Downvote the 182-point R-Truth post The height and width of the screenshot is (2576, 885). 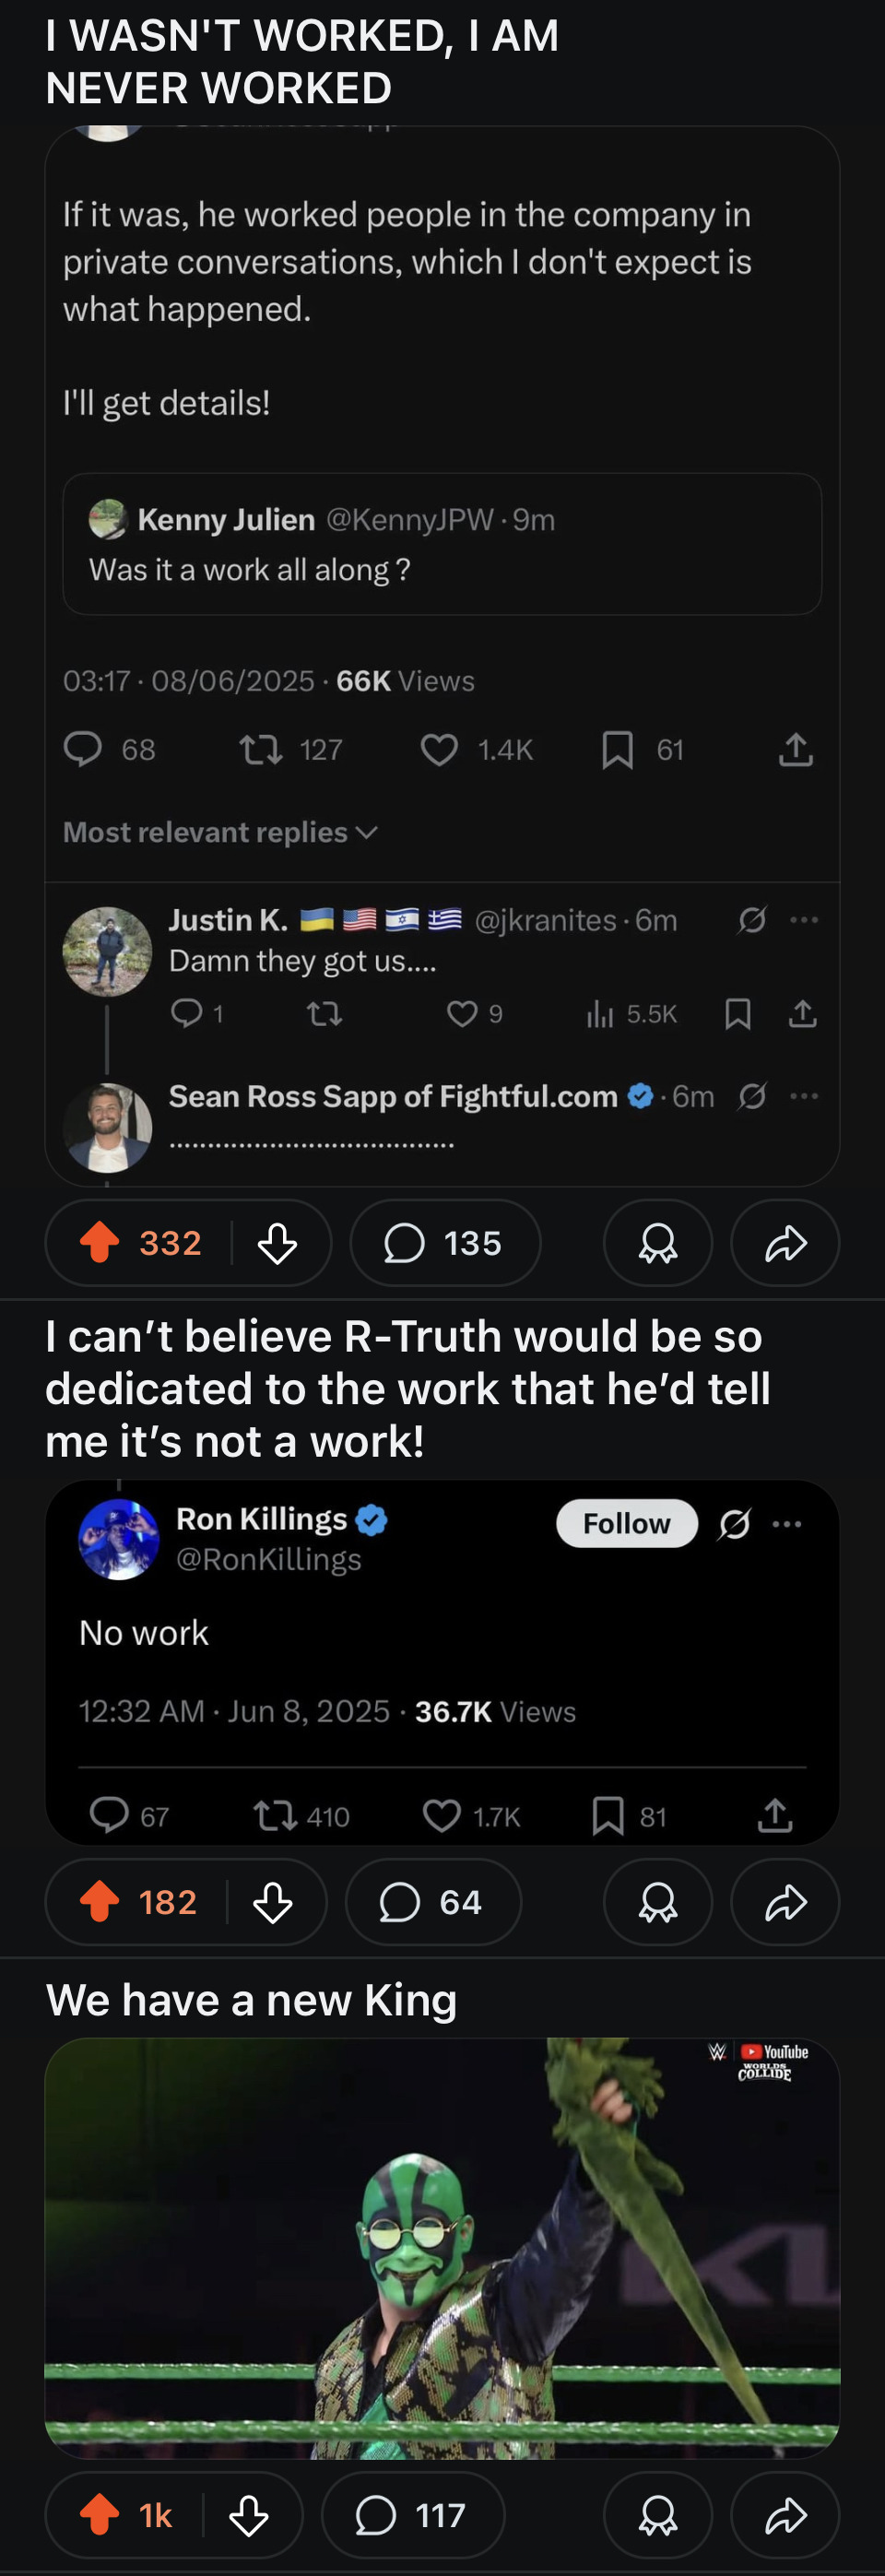coord(273,1901)
